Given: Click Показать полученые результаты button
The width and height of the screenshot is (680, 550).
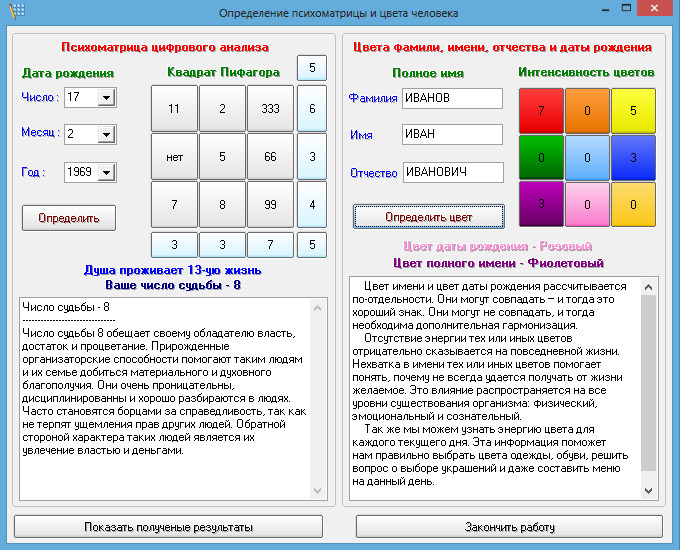Looking at the screenshot, I should coord(168,527).
